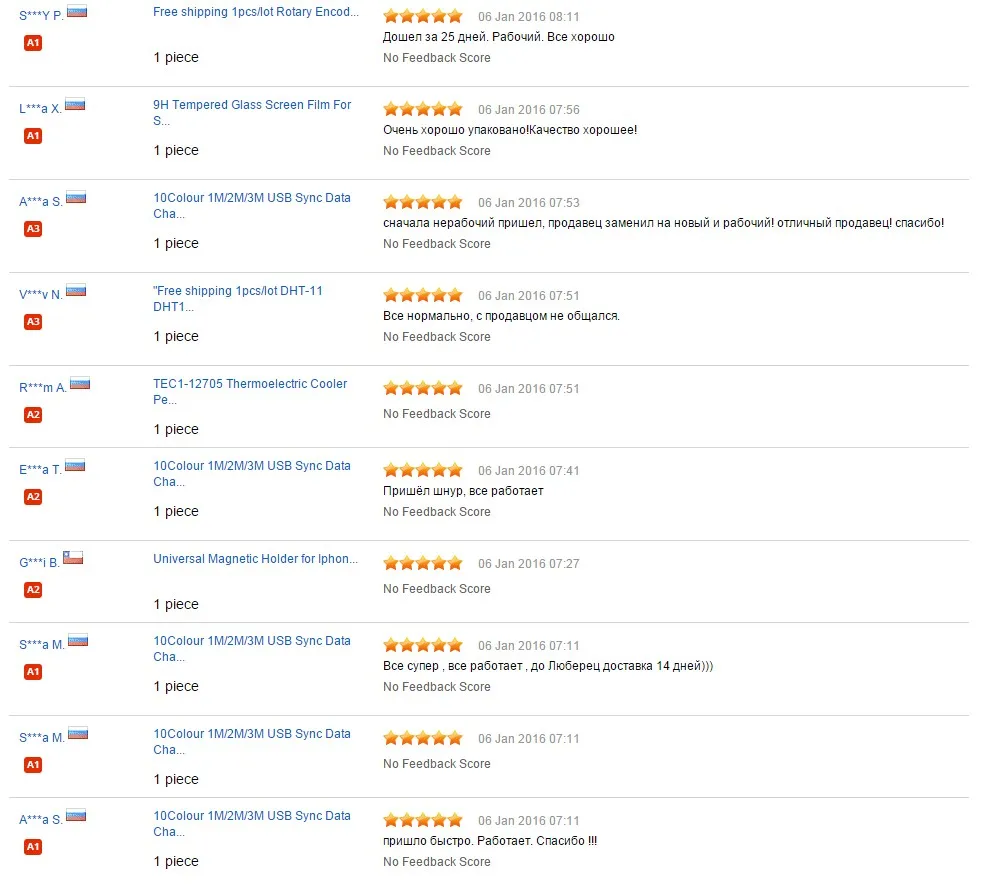Image resolution: width=981 pixels, height=886 pixels.
Task: Click star rating dated 06 Jan 2016 07:56
Action: coord(423,109)
